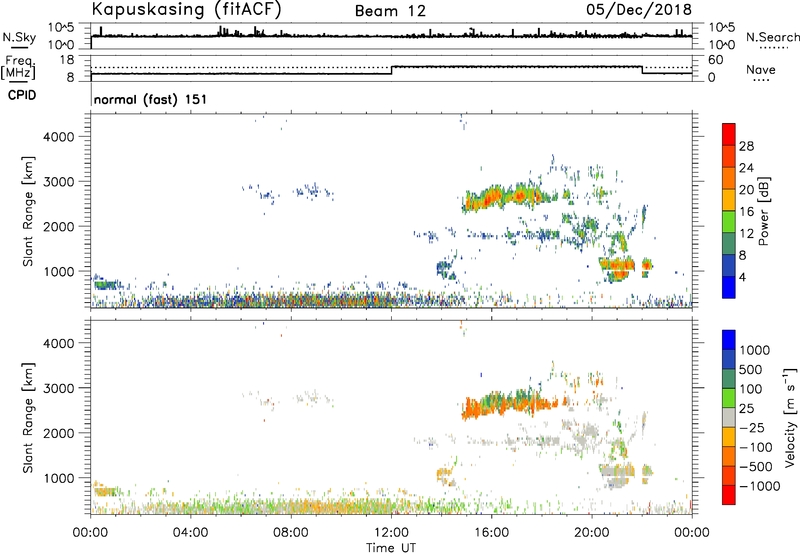Viewport: 800px width, 554px height.
Task: Click the 'Time UT' axis label
Action: click(391, 548)
